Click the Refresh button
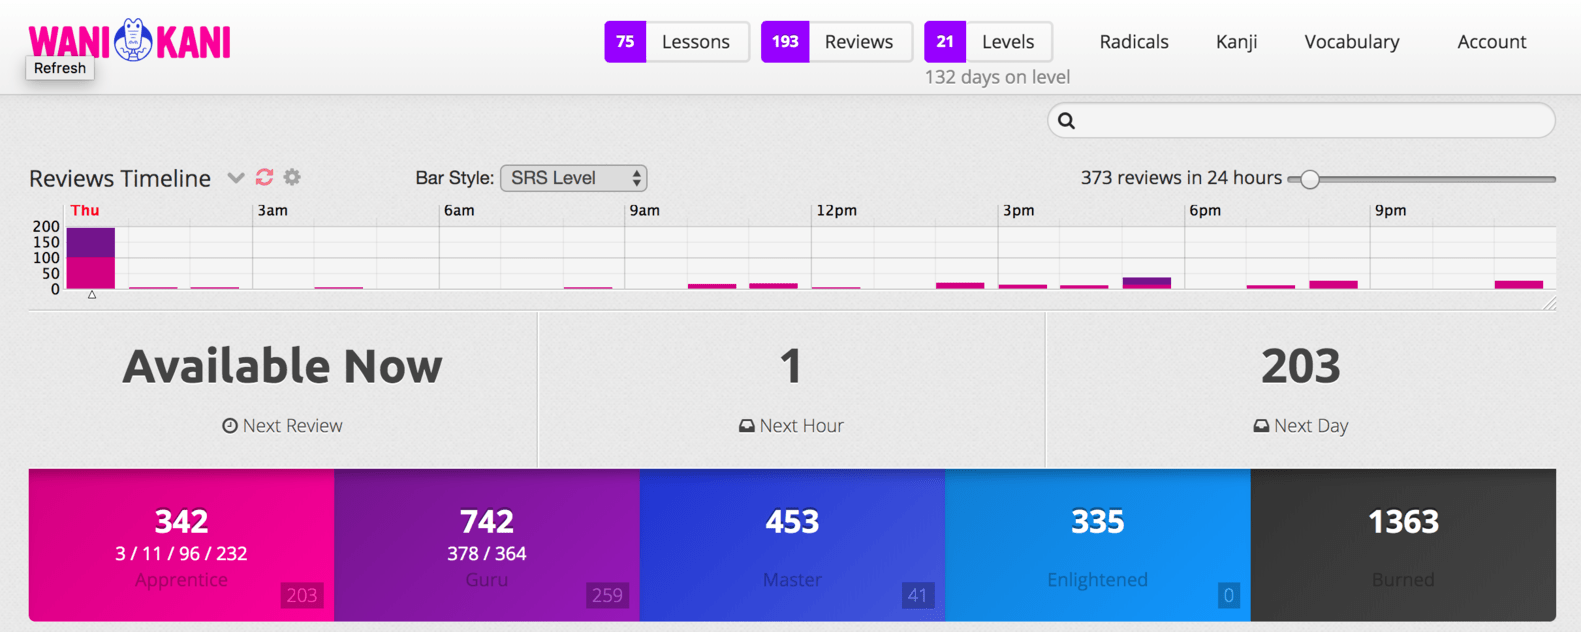Viewport: 1581px width, 632px height. 60,68
